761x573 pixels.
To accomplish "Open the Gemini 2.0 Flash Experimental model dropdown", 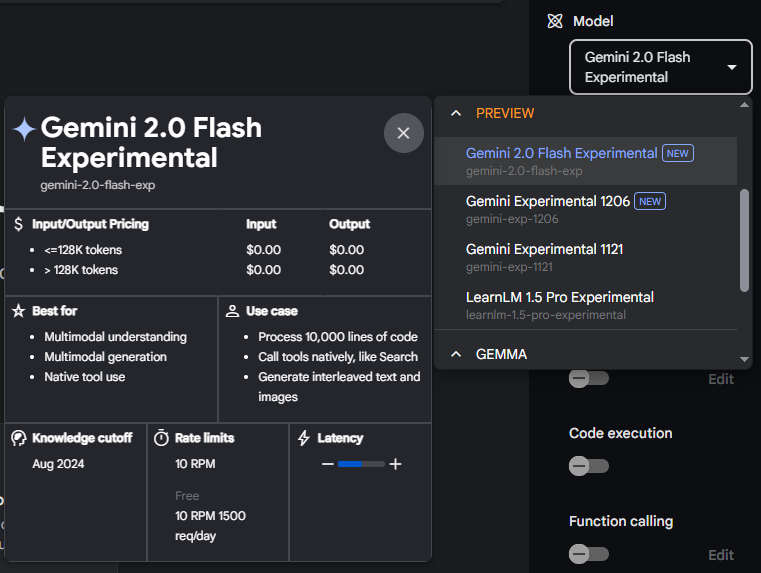I will 661,67.
